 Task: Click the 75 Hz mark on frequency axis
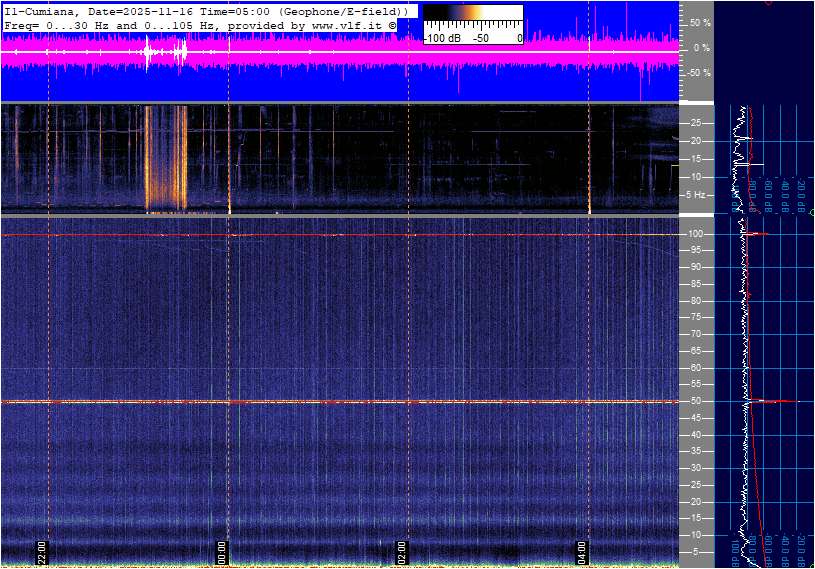tap(694, 317)
